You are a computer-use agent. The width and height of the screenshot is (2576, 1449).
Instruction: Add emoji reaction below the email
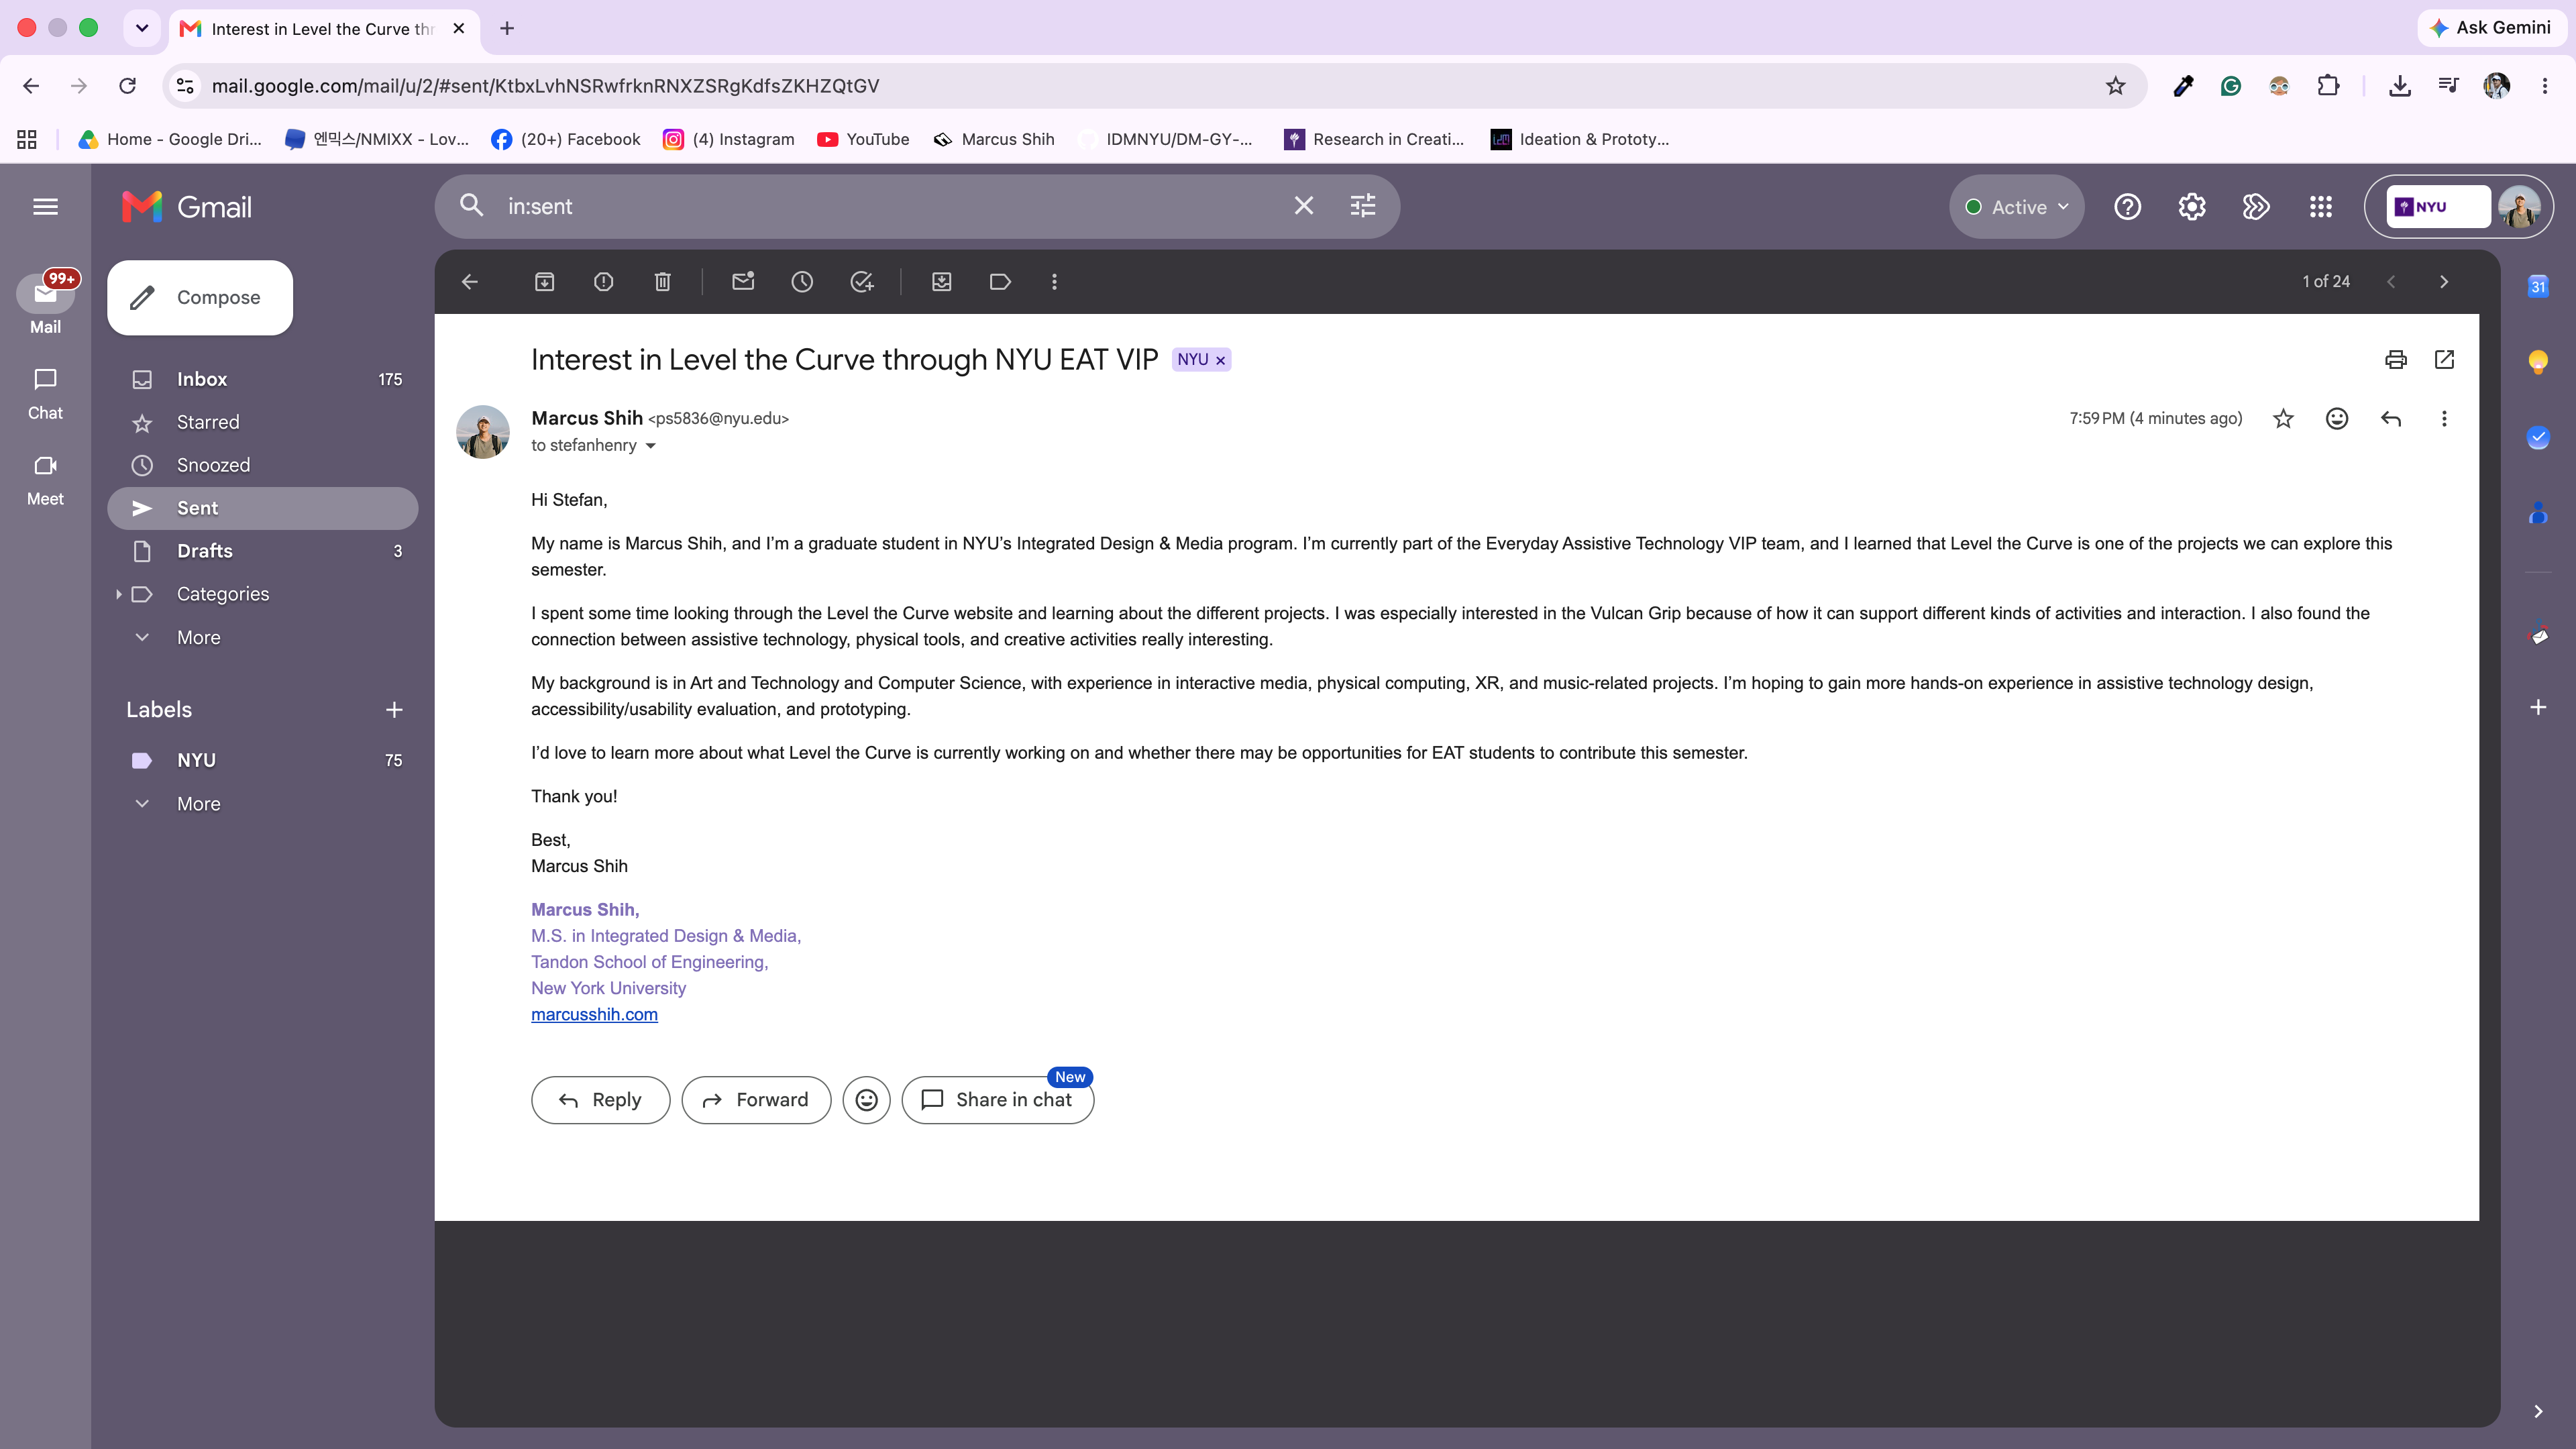click(x=866, y=1100)
